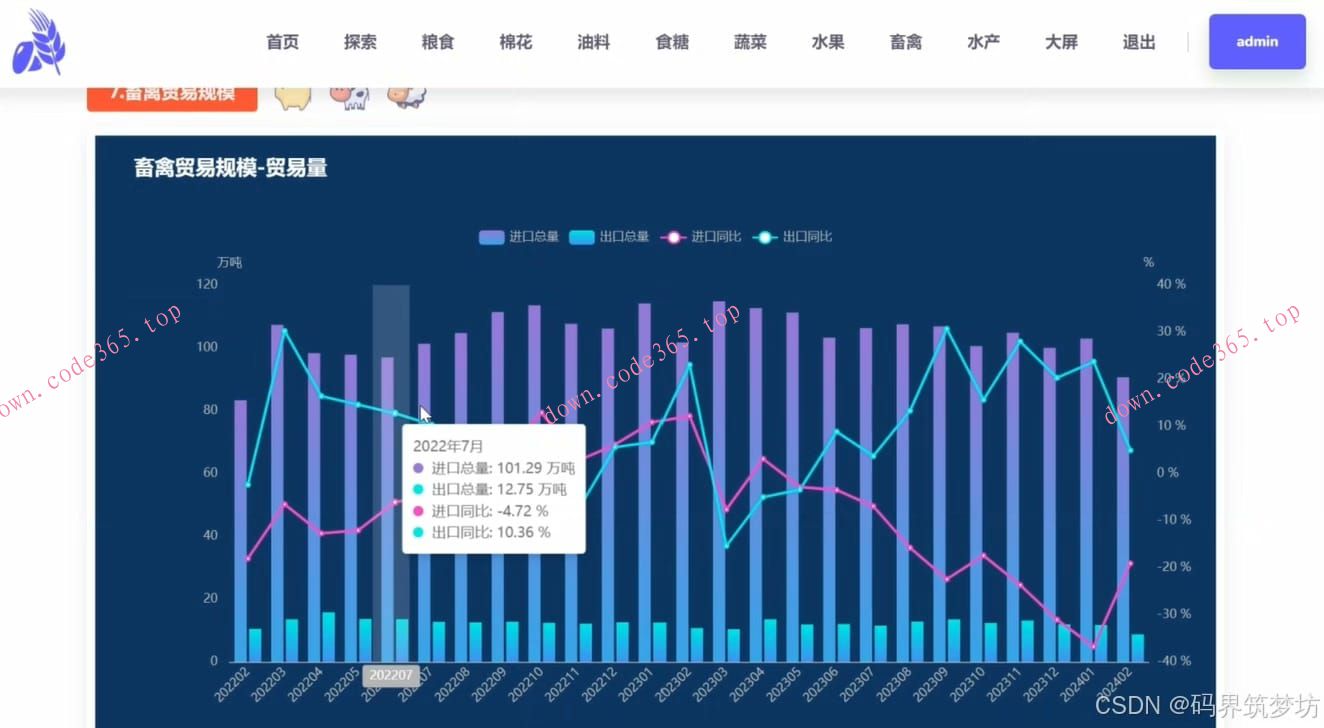Click the 202304 x-axis label

click(x=749, y=684)
